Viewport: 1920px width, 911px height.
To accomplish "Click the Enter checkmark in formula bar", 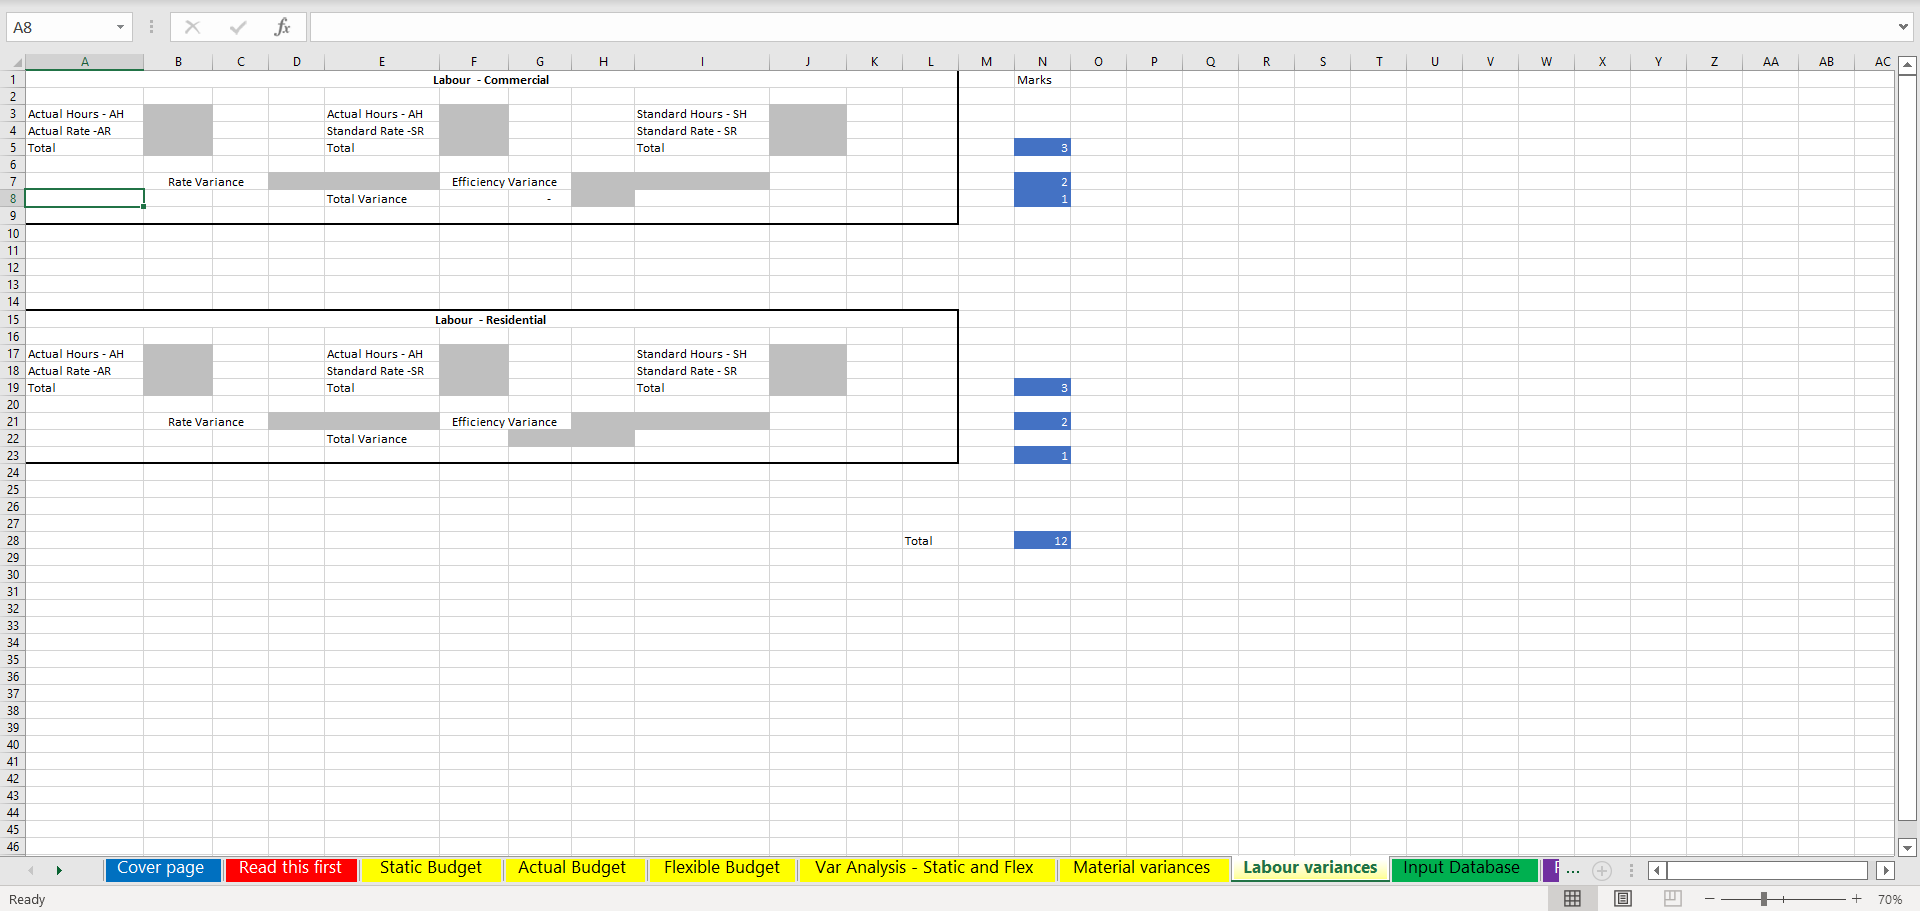I will click(238, 27).
